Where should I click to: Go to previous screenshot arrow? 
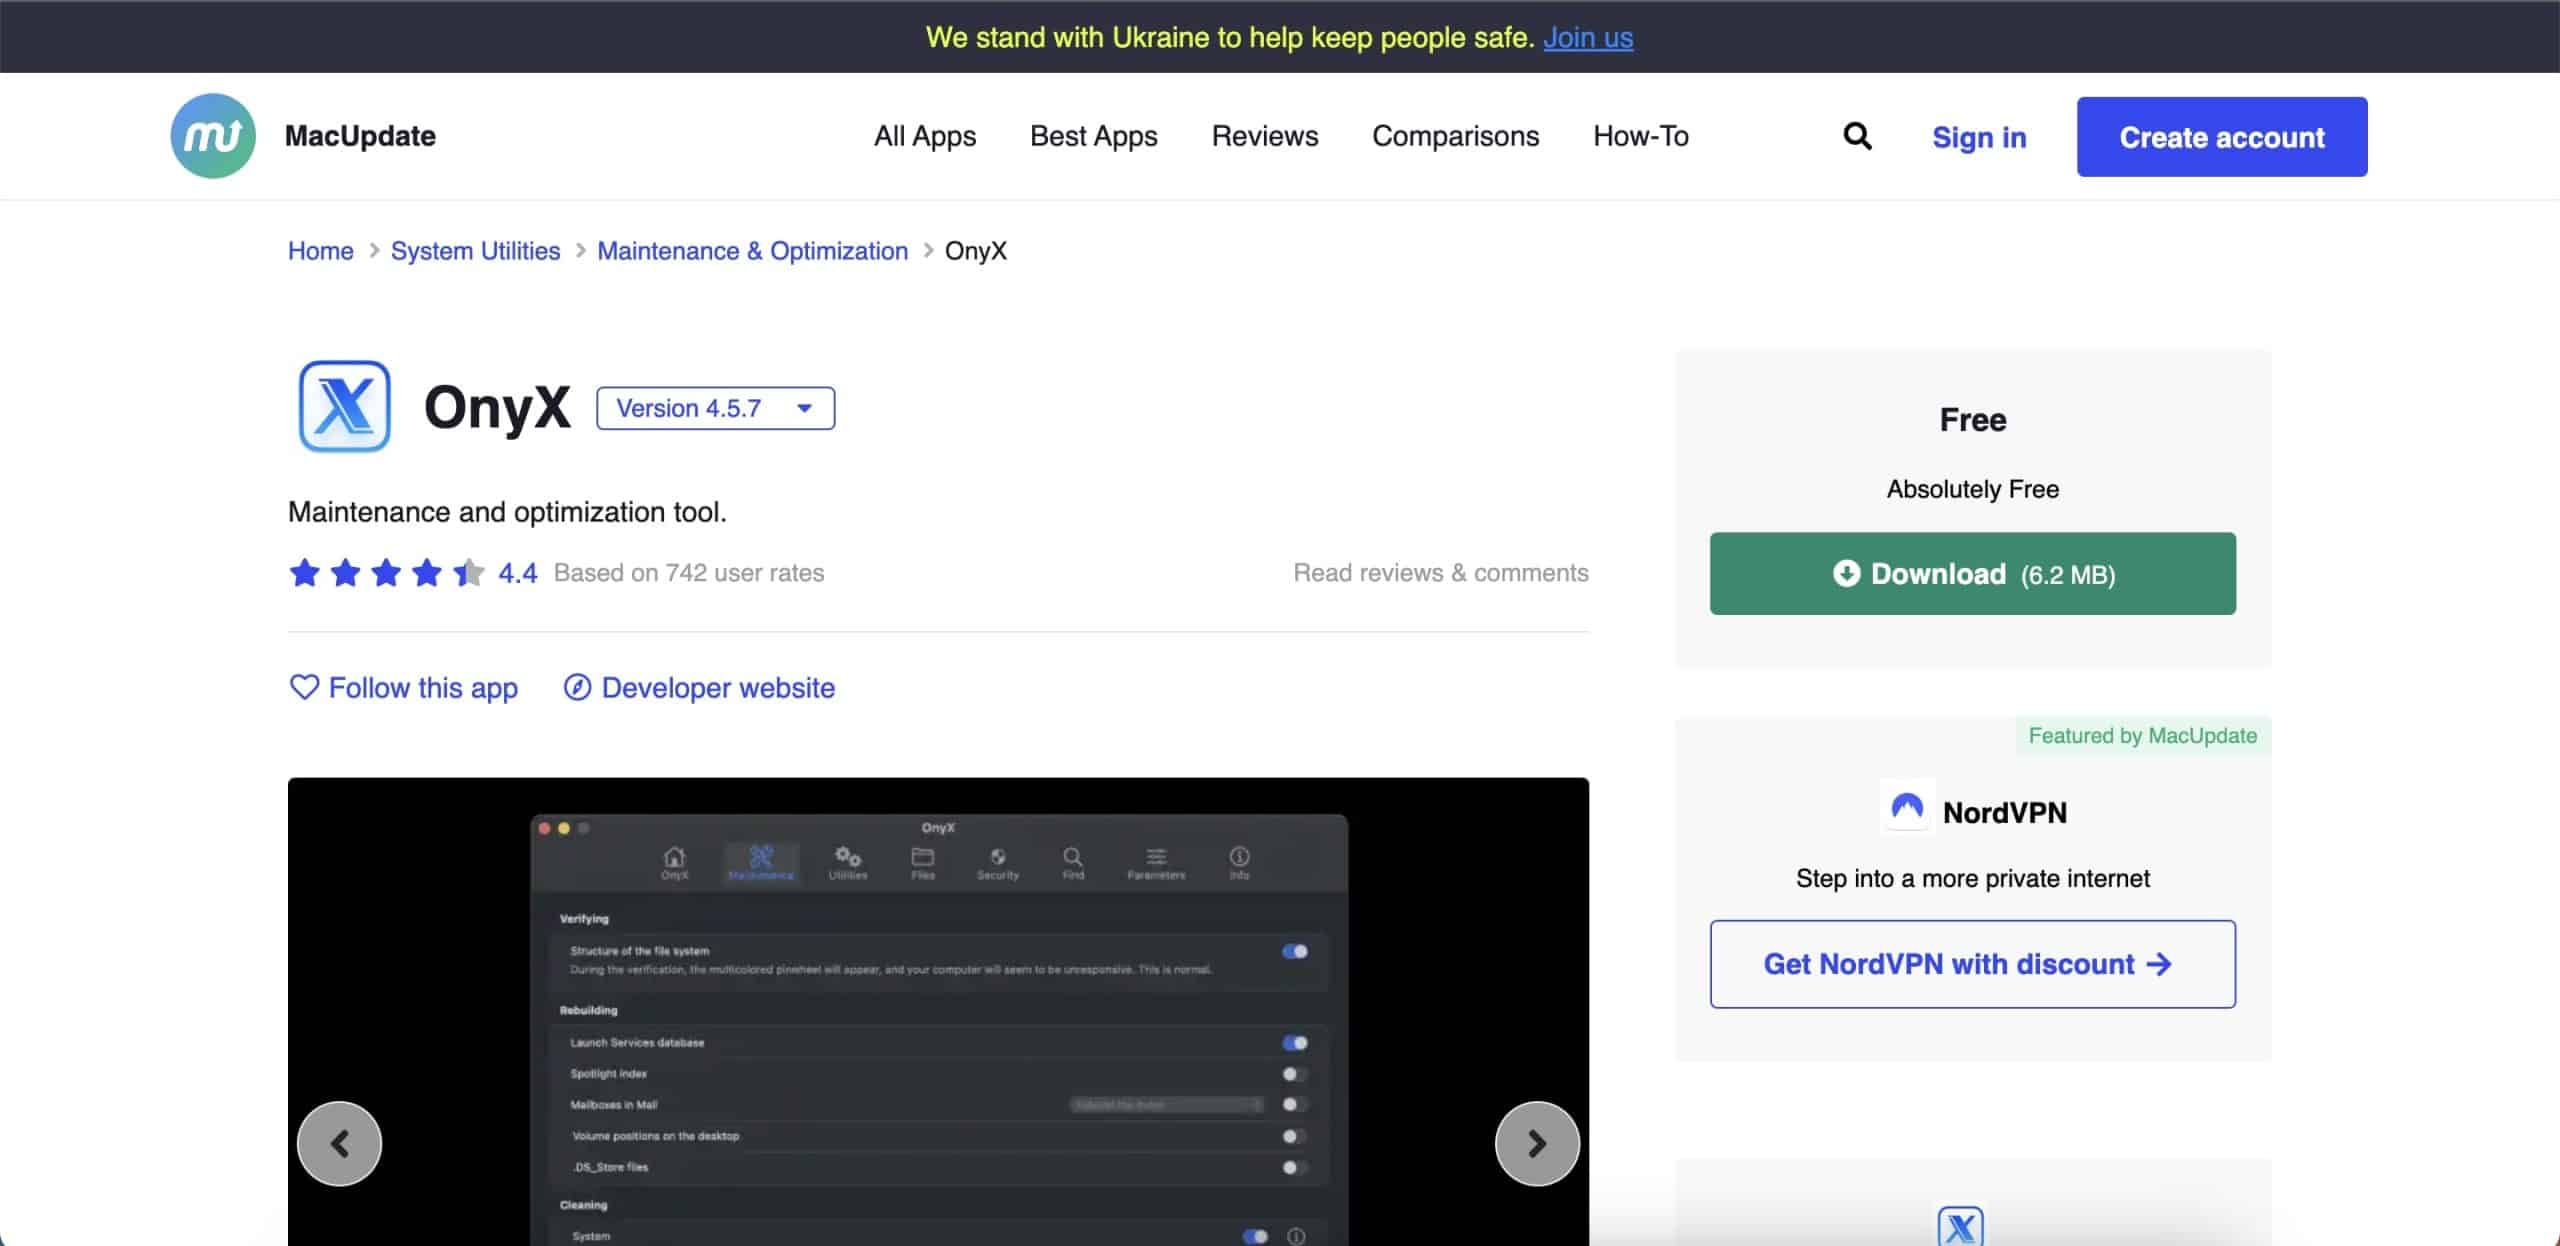pyautogui.click(x=340, y=1143)
